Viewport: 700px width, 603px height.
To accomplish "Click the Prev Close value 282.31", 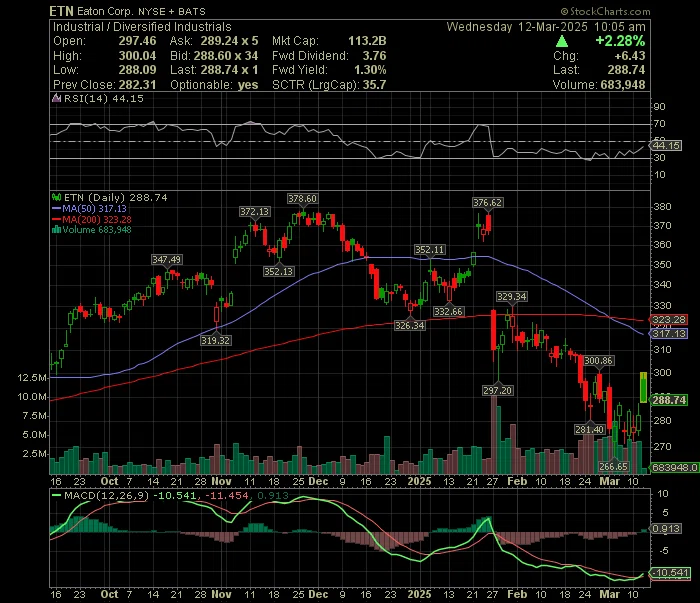I will coord(138,85).
